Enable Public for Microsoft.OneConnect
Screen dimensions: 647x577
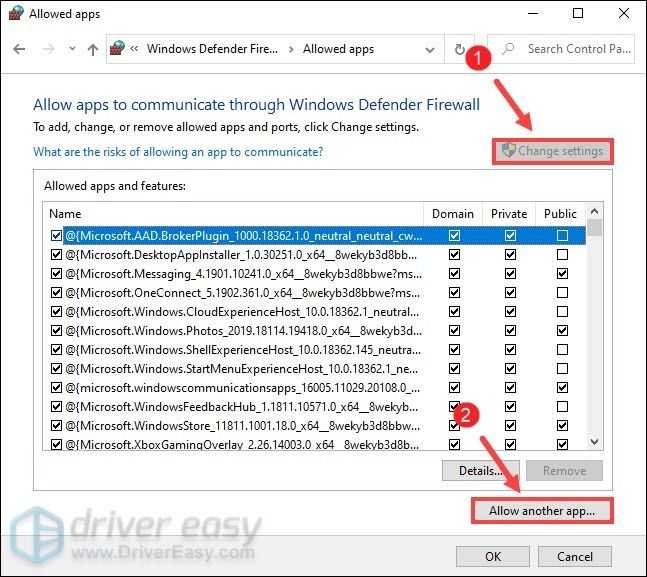(562, 293)
